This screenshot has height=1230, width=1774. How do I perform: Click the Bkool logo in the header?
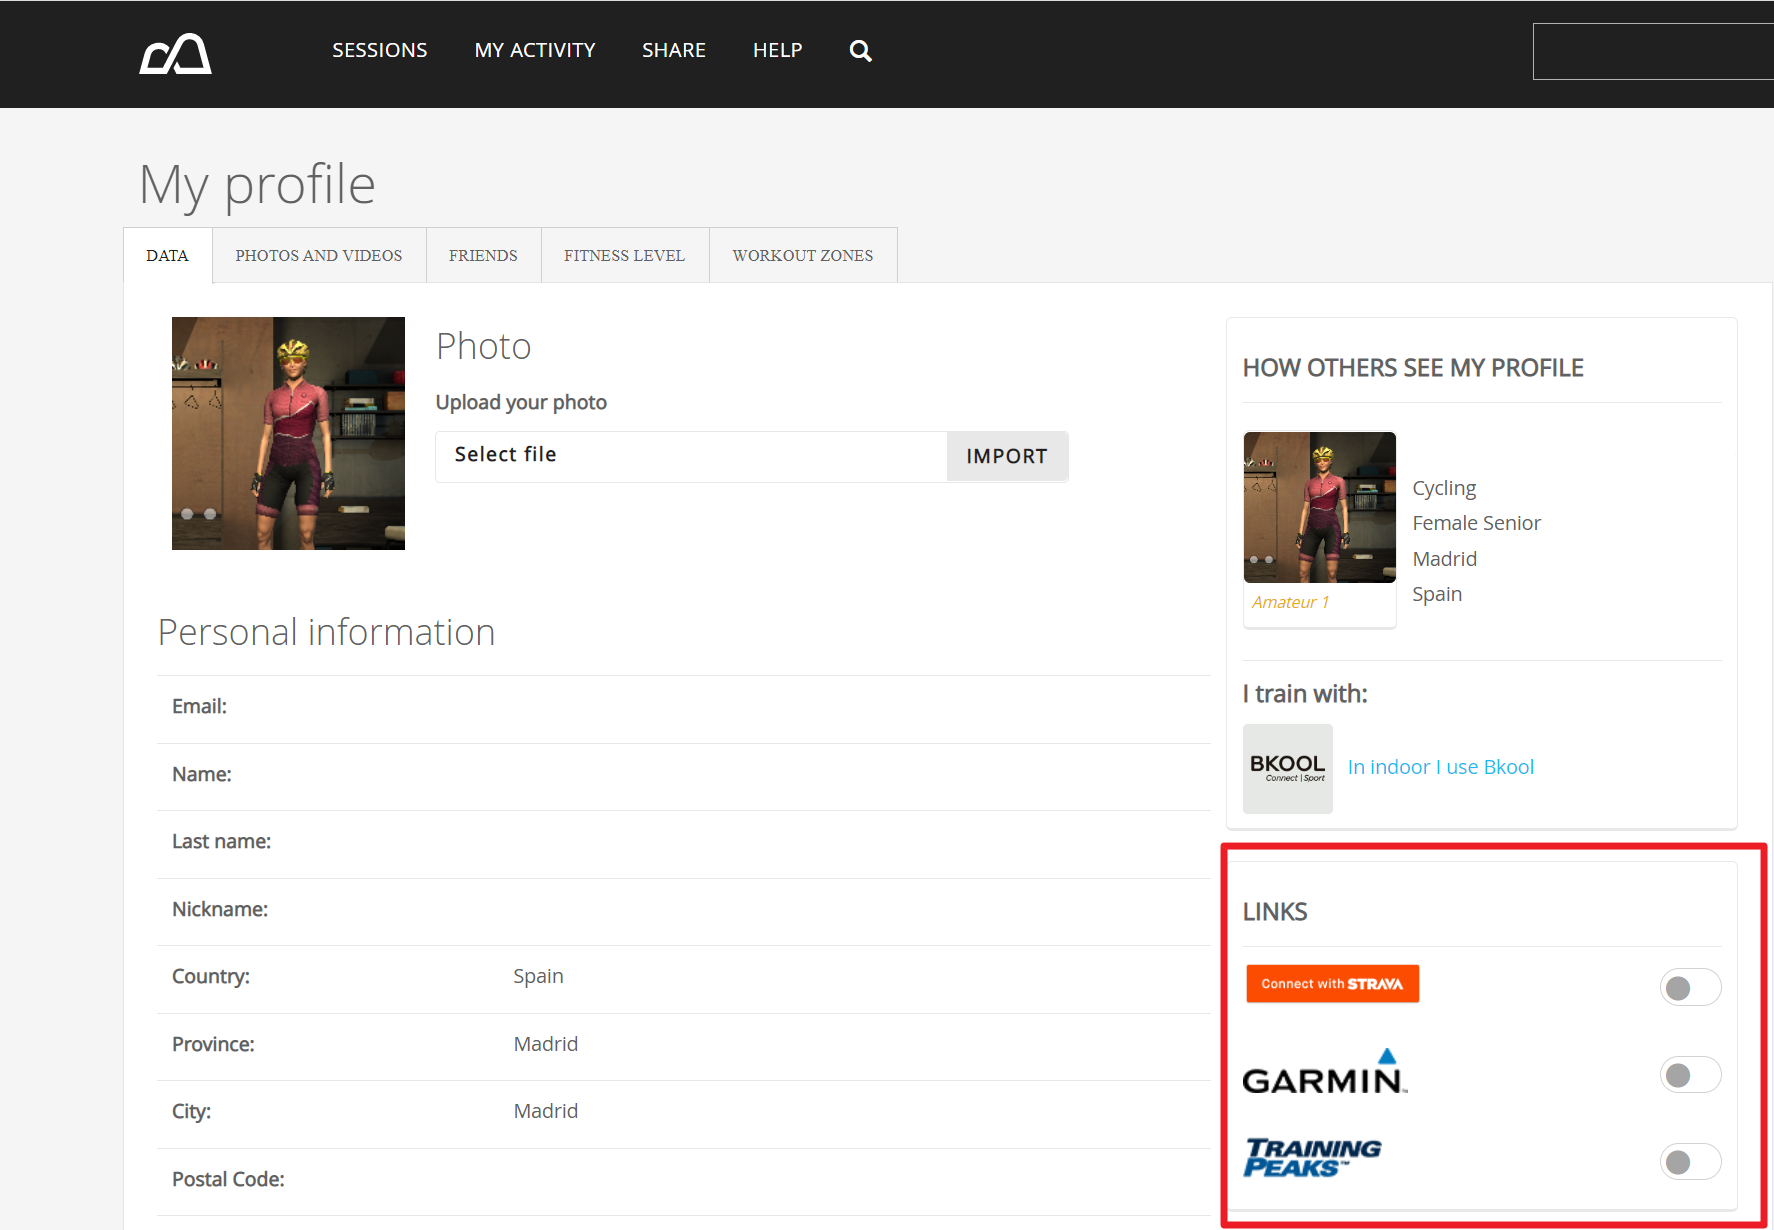175,53
